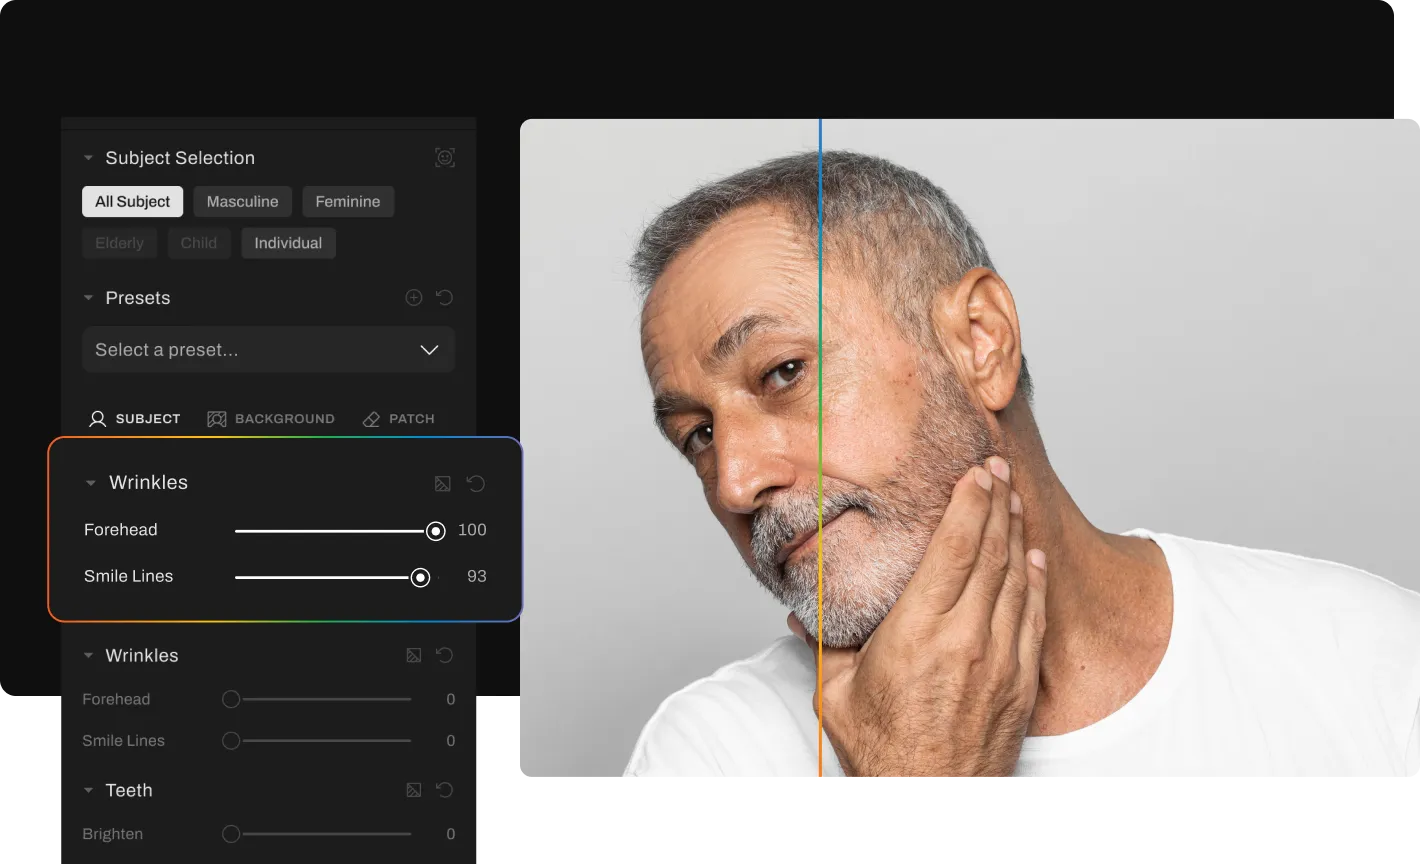This screenshot has height=864, width=1420.
Task: Click reset icon in lower Wrinkles section
Action: 445,656
